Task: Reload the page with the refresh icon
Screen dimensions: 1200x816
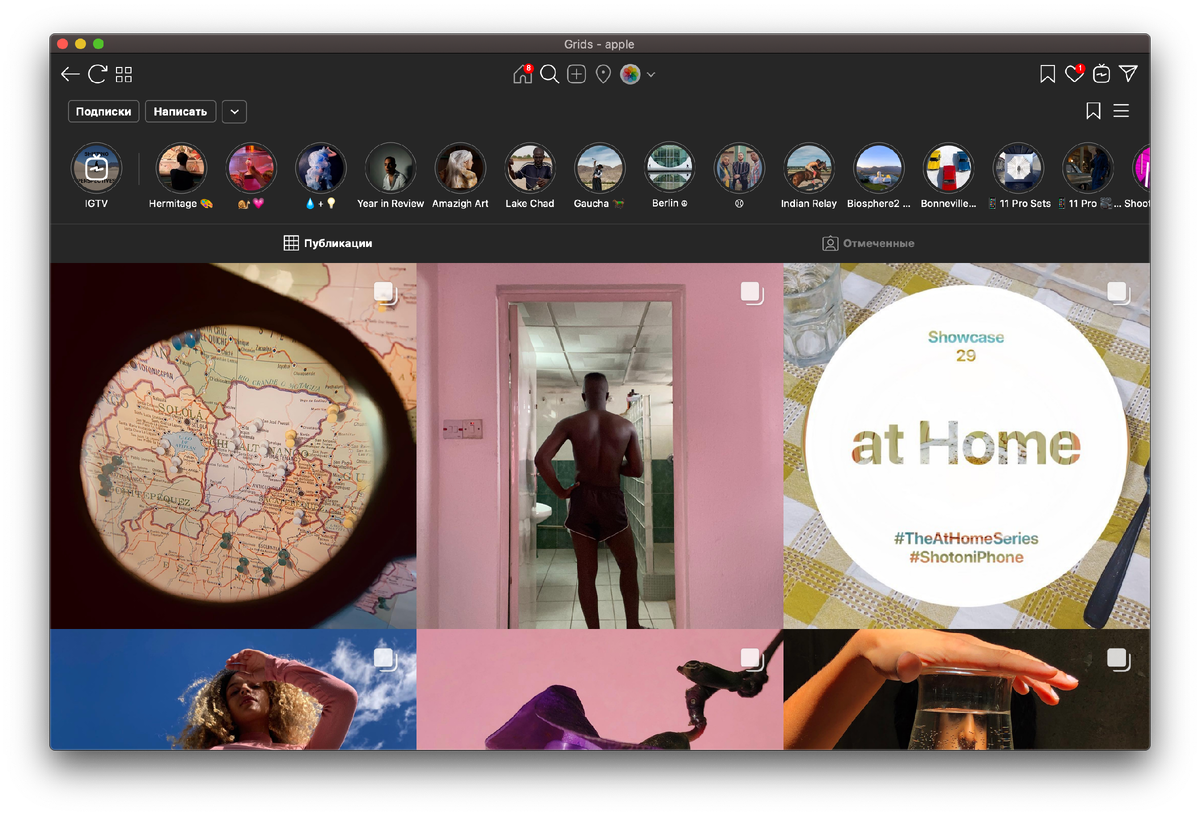Action: click(97, 74)
